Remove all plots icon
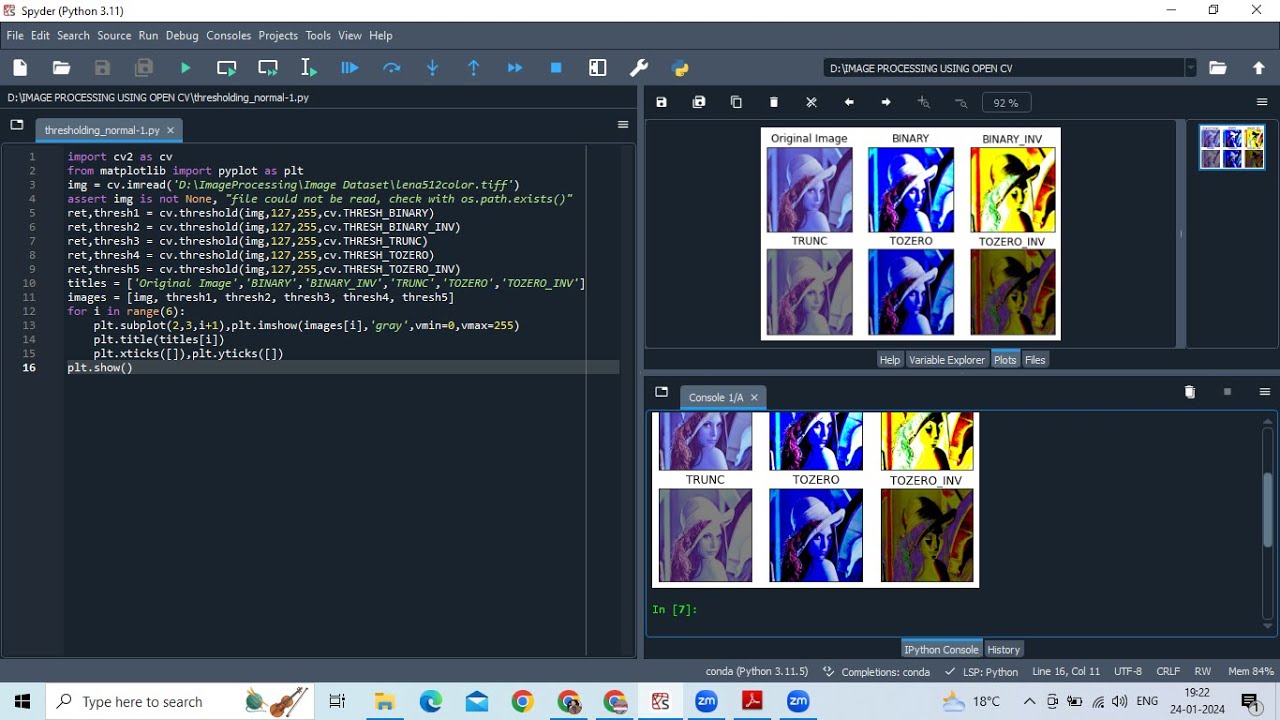Image resolution: width=1280 pixels, height=720 pixels. [x=811, y=102]
